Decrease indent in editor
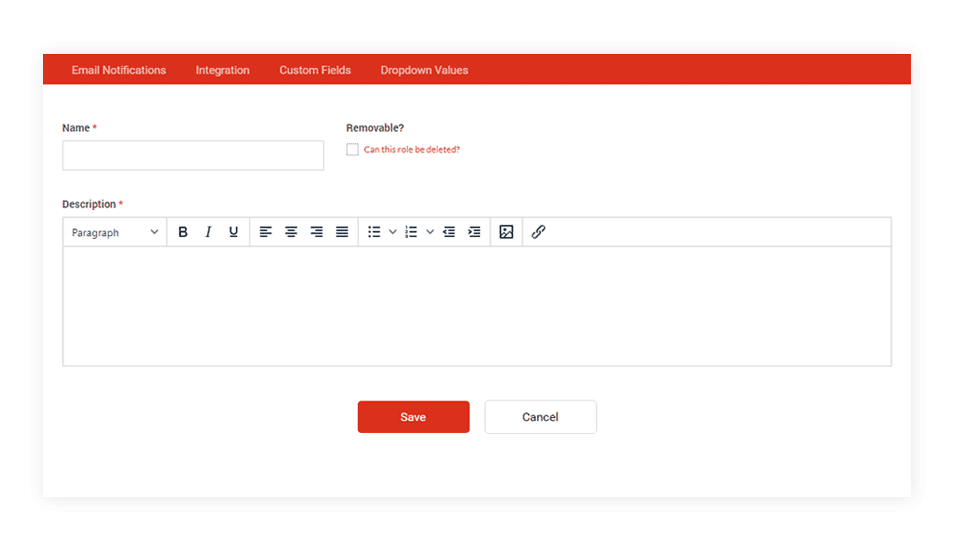The height and width of the screenshot is (551, 957). [x=449, y=232]
